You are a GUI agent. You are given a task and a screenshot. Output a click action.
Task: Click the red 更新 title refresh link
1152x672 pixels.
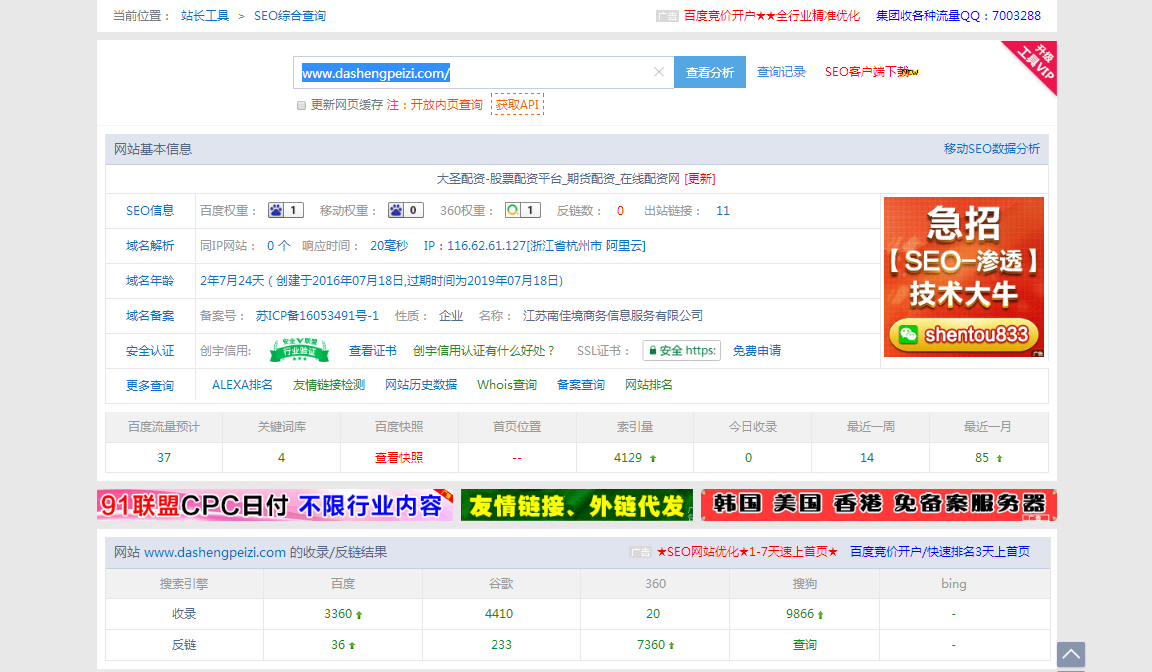(x=699, y=178)
